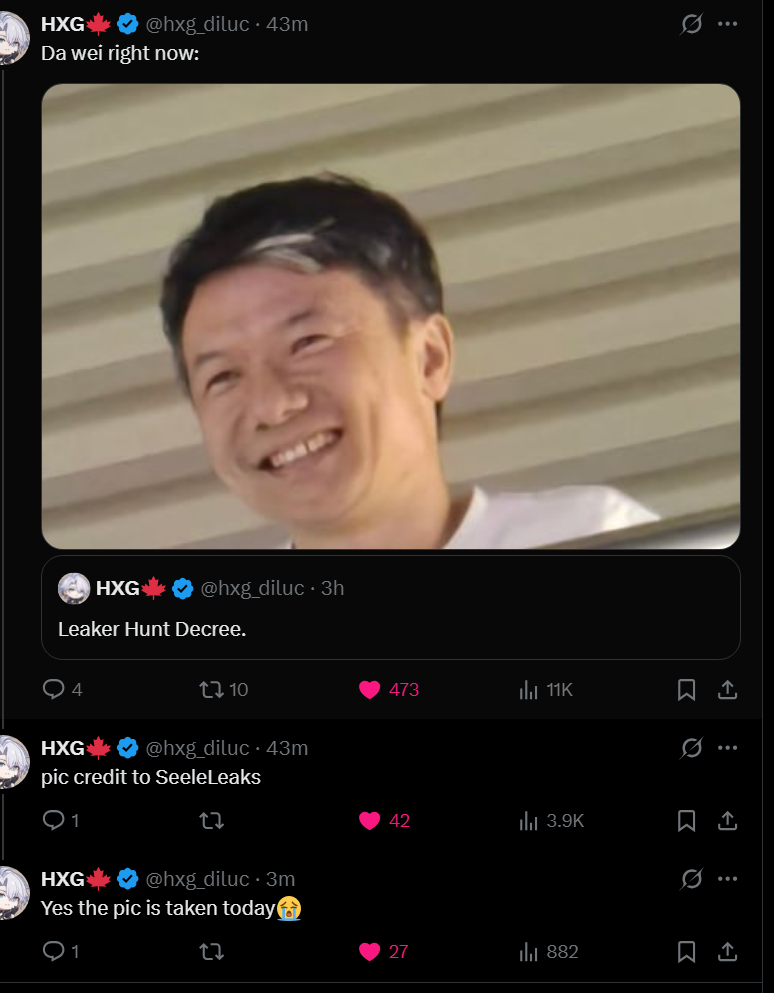Open the reply icon on 'Da wei right now' tweet
The height and width of the screenshot is (993, 774).
tap(53, 689)
